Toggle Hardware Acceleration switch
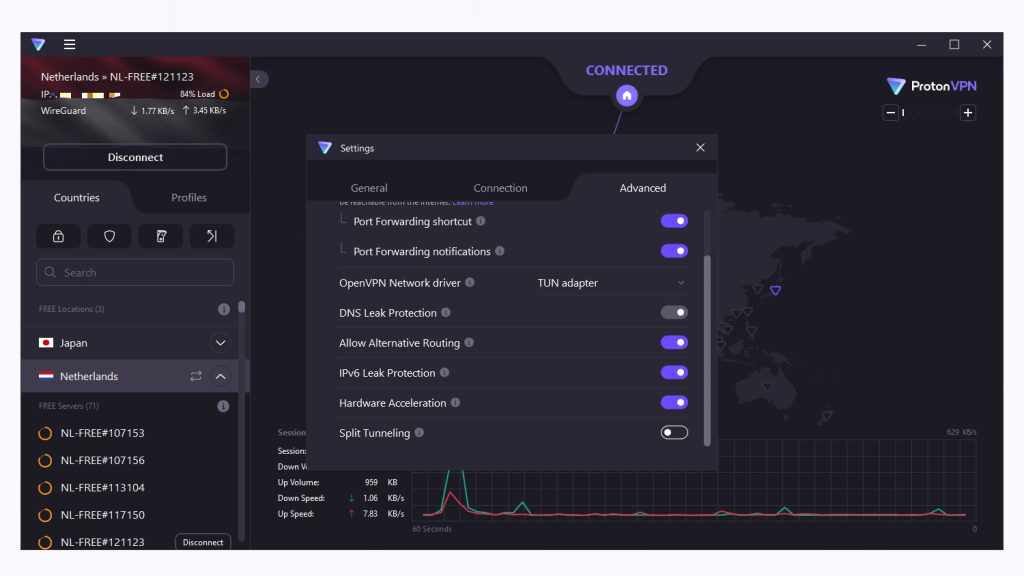 coord(674,403)
